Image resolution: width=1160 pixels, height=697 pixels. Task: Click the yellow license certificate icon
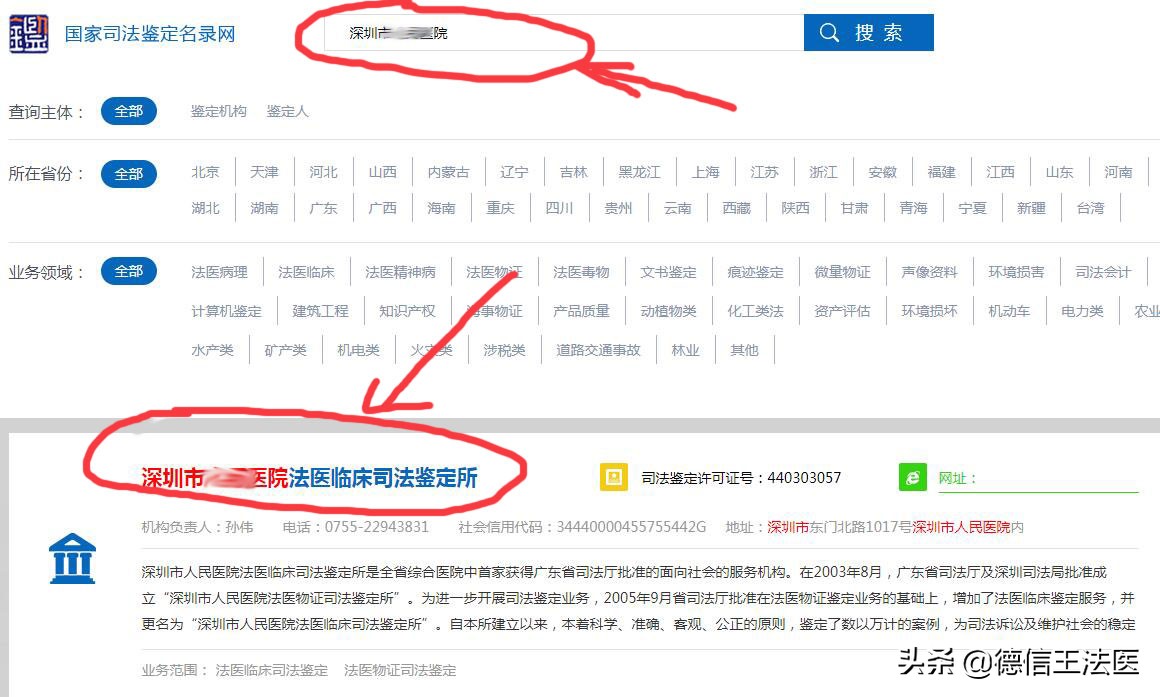click(613, 477)
